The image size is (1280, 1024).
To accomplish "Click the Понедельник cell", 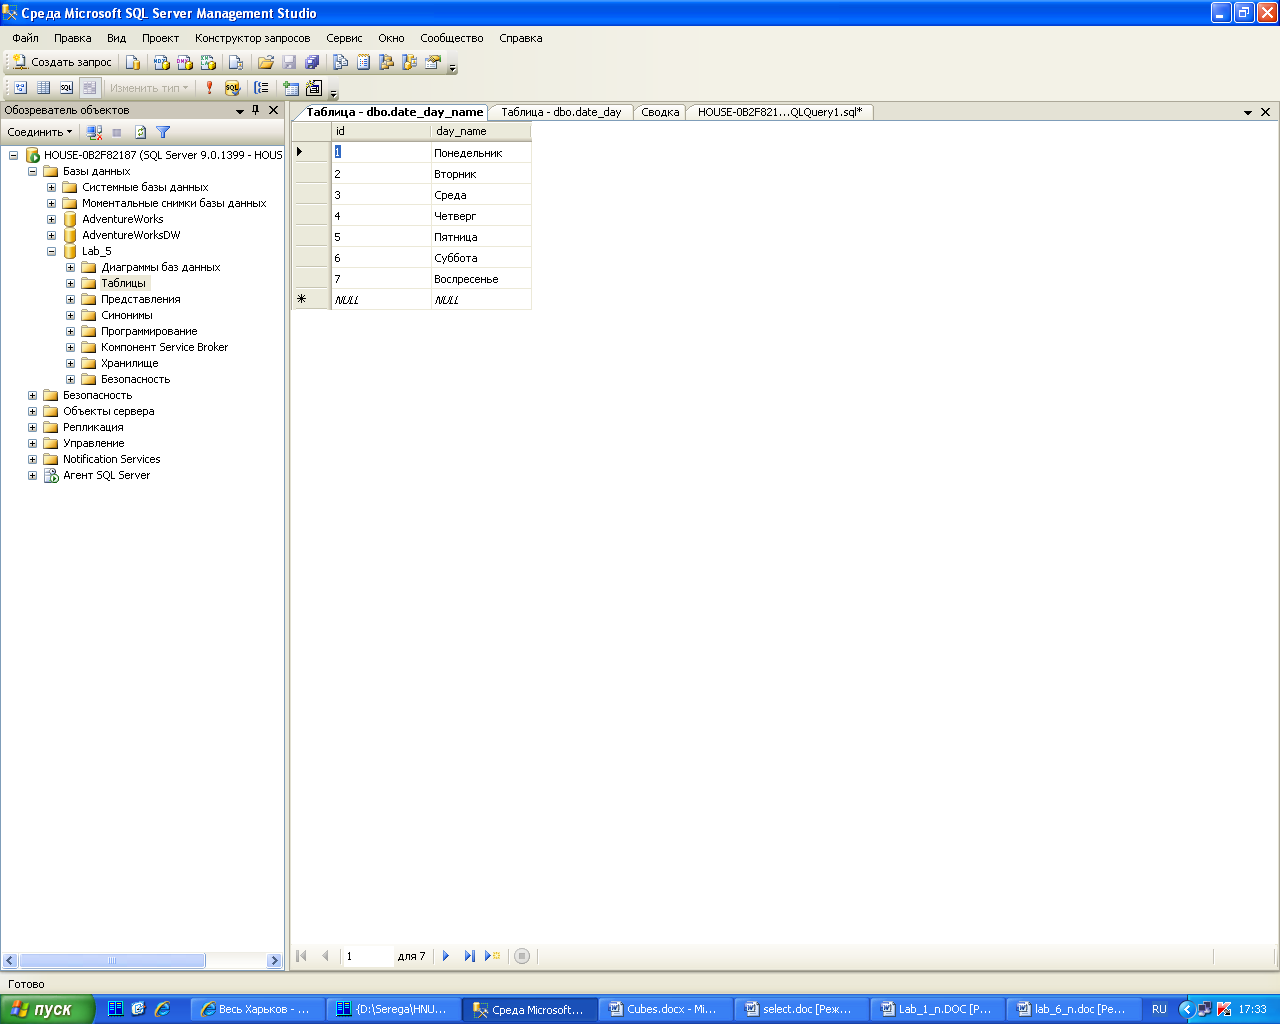I will (481, 153).
